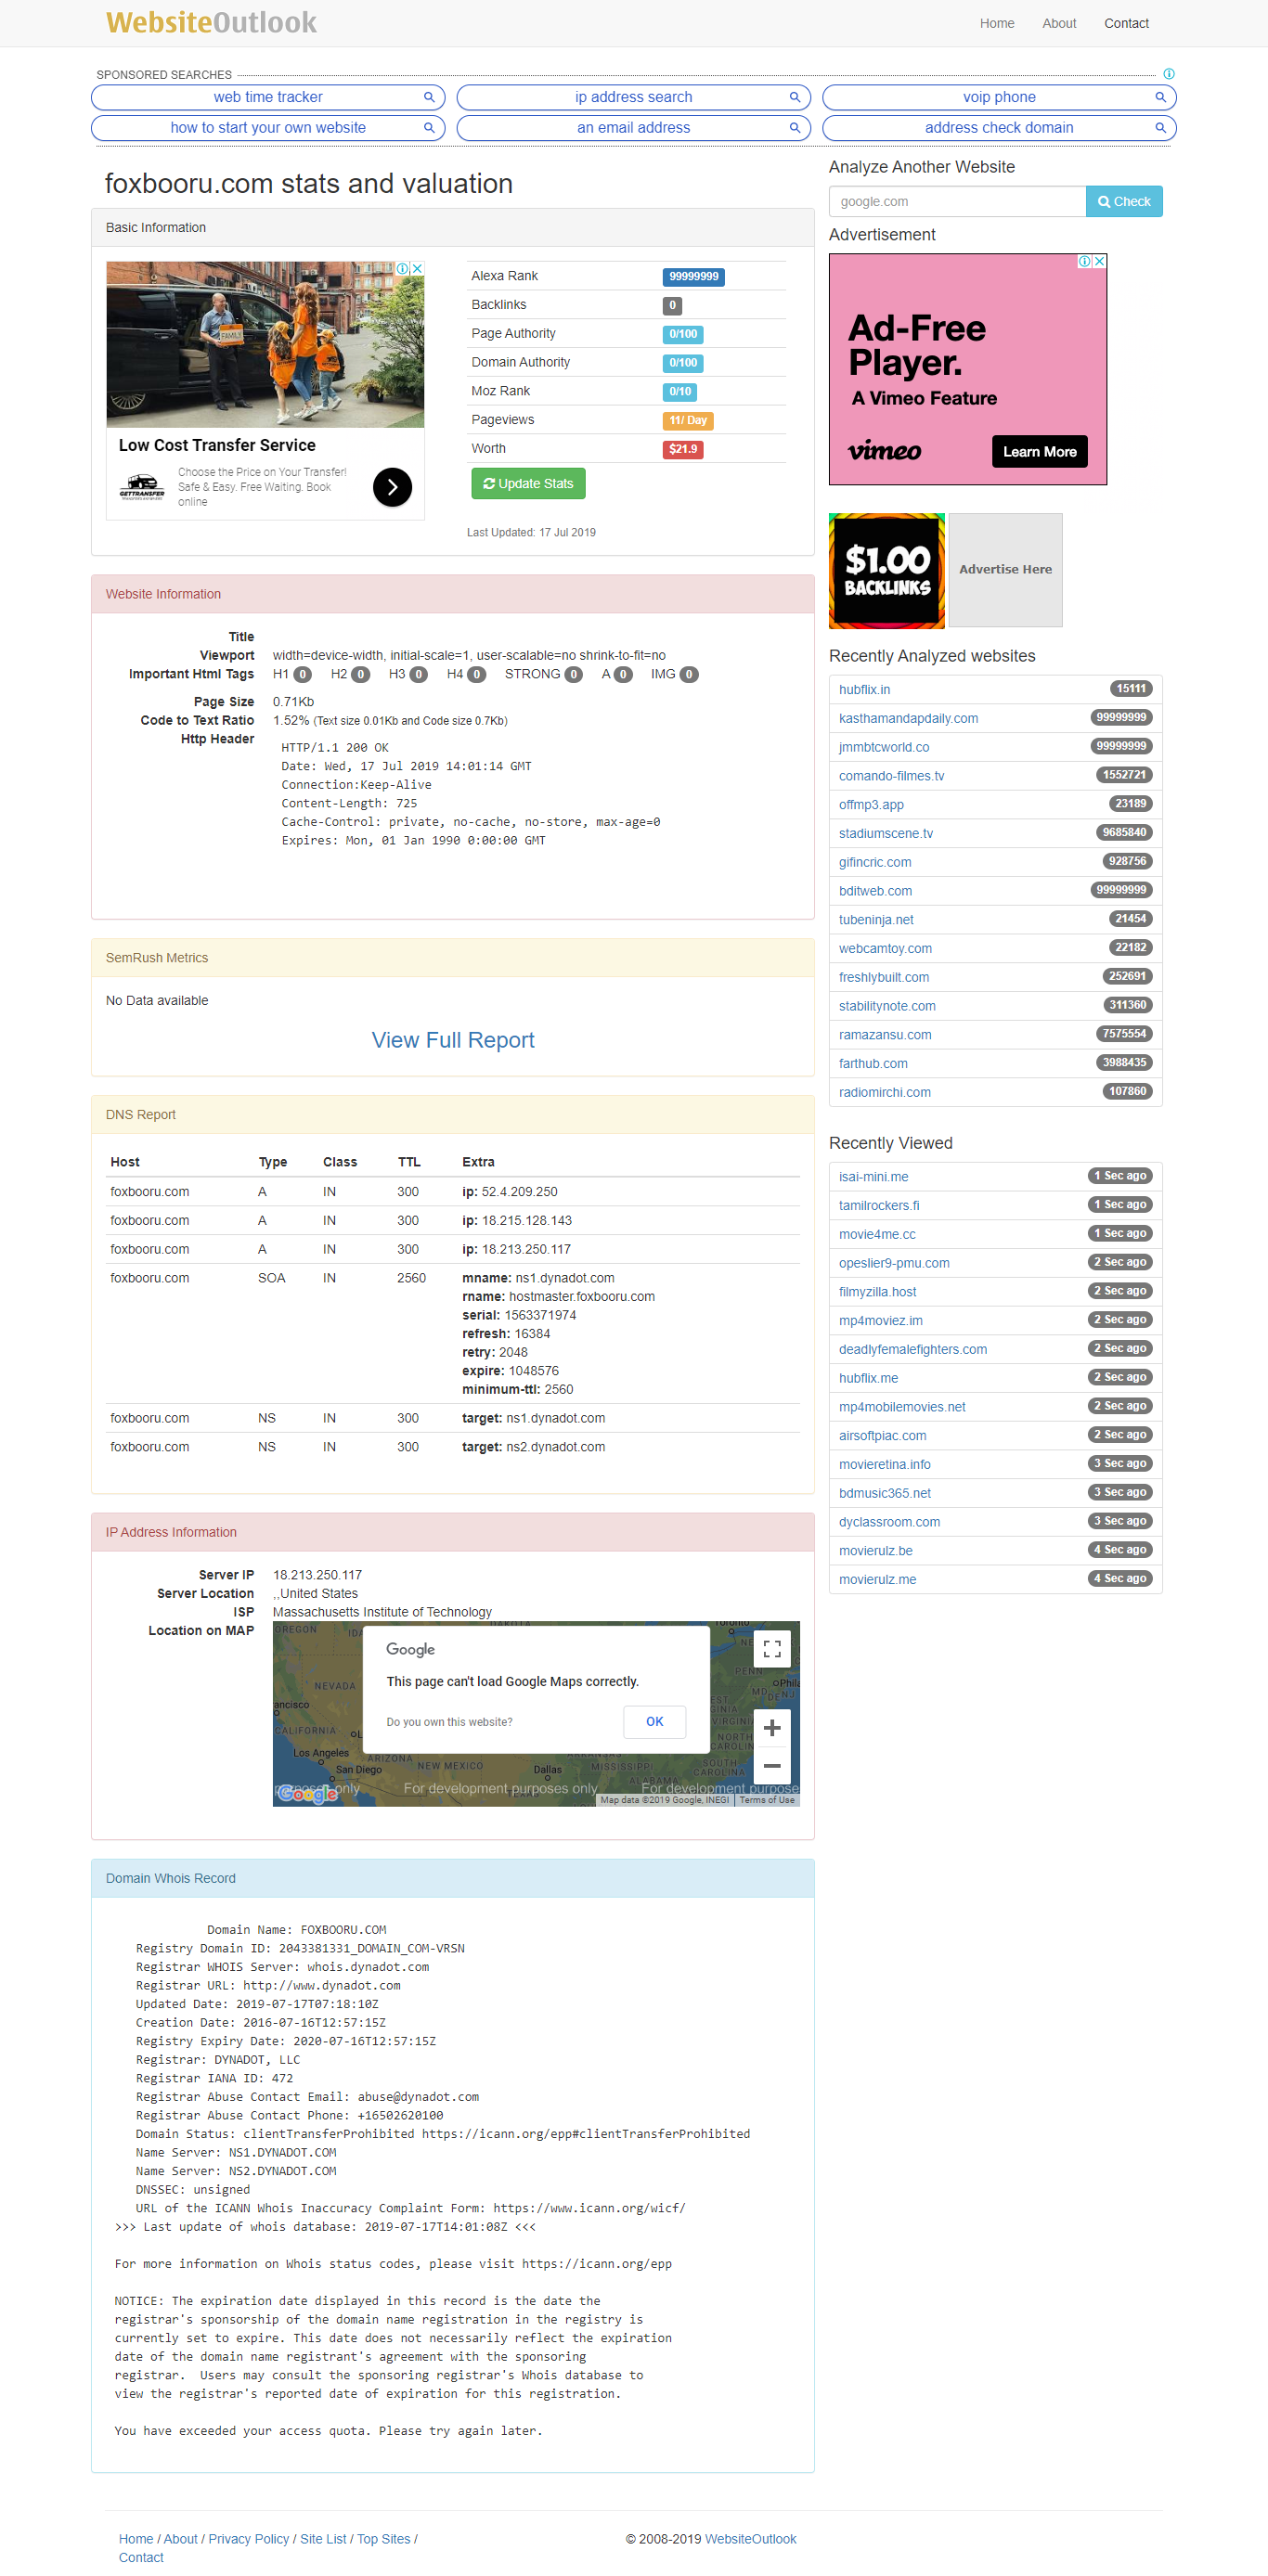Screen dimensions: 1268x2576
Task: Click the Alexa Rank 99999999 badge
Action: coord(693,277)
